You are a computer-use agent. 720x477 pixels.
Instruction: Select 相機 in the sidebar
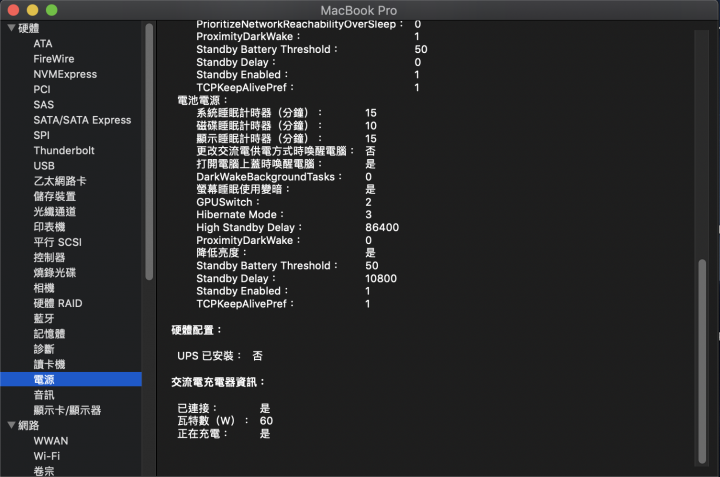coord(44,288)
